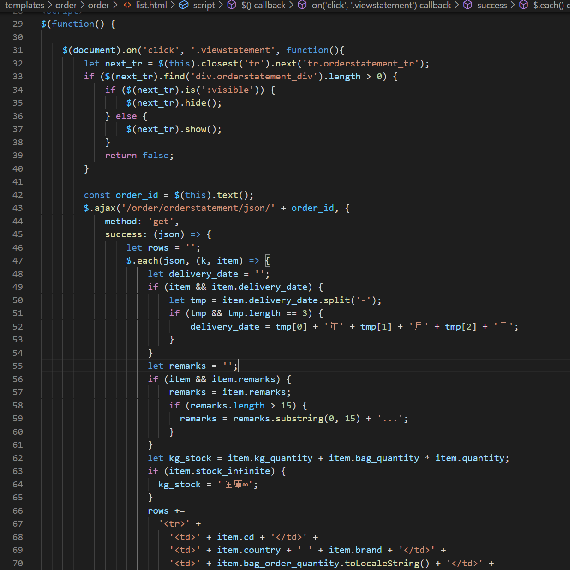Open the list.html breadcrumb item
Screen dimensions: 570x570
pos(152,5)
